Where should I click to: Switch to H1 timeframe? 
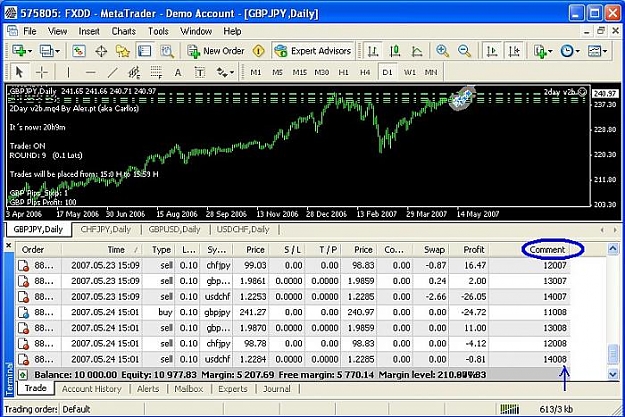point(343,73)
